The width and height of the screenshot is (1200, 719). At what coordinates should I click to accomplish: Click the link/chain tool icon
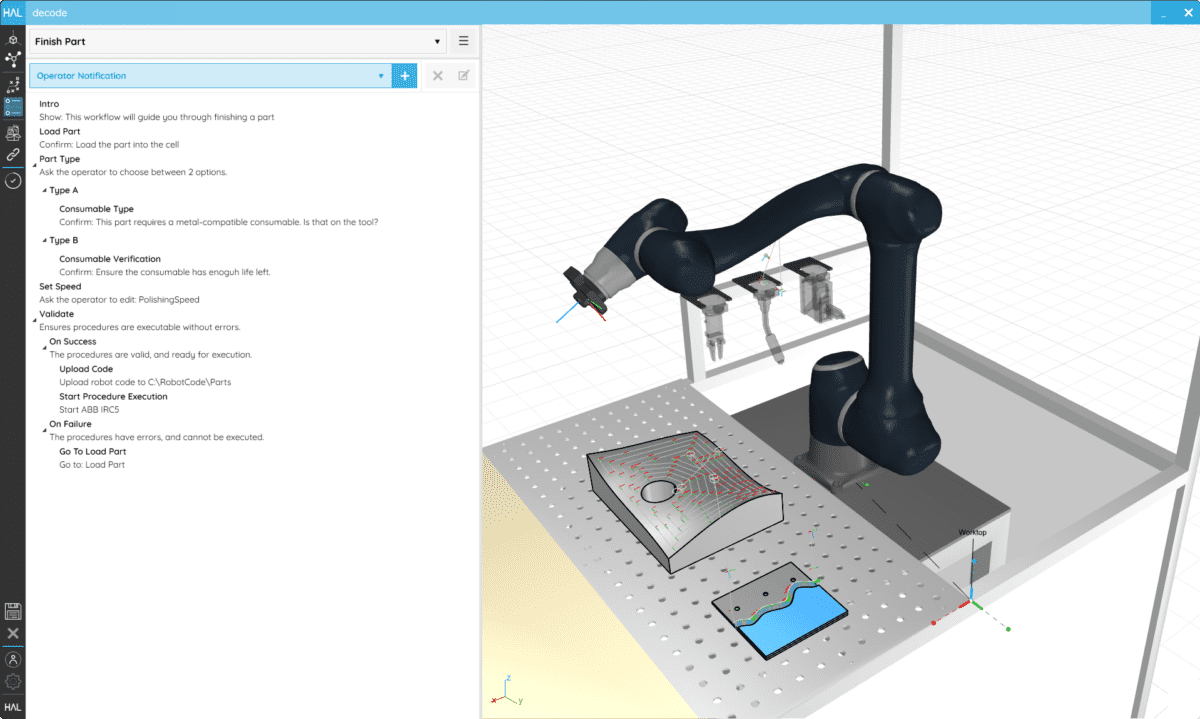click(x=13, y=154)
